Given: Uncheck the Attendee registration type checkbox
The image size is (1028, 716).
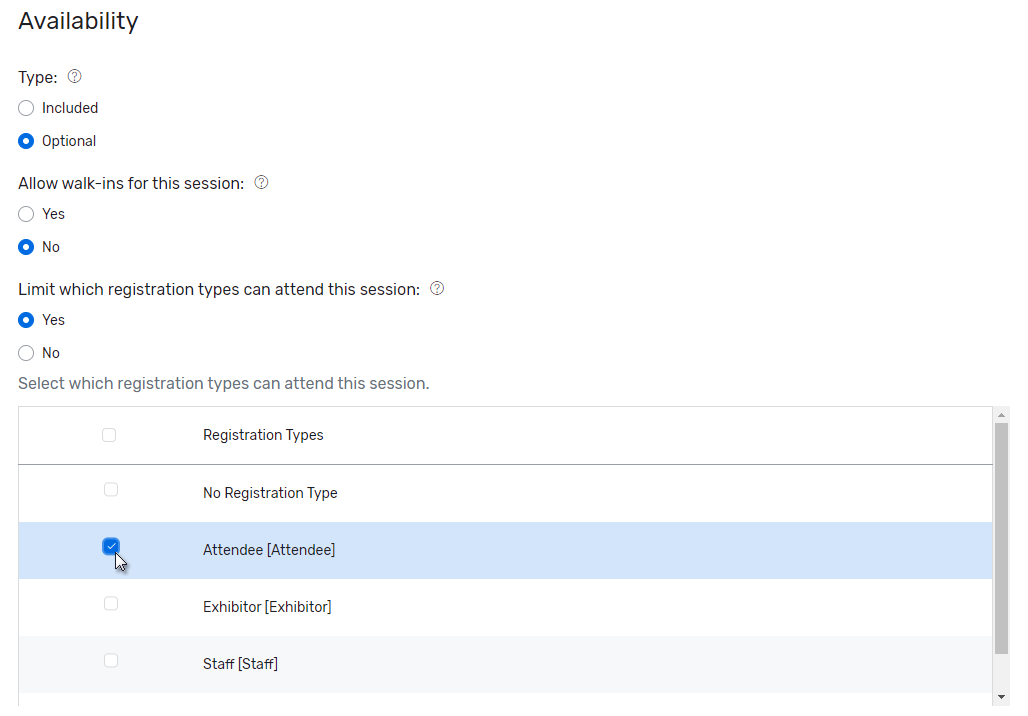Looking at the screenshot, I should tap(111, 546).
